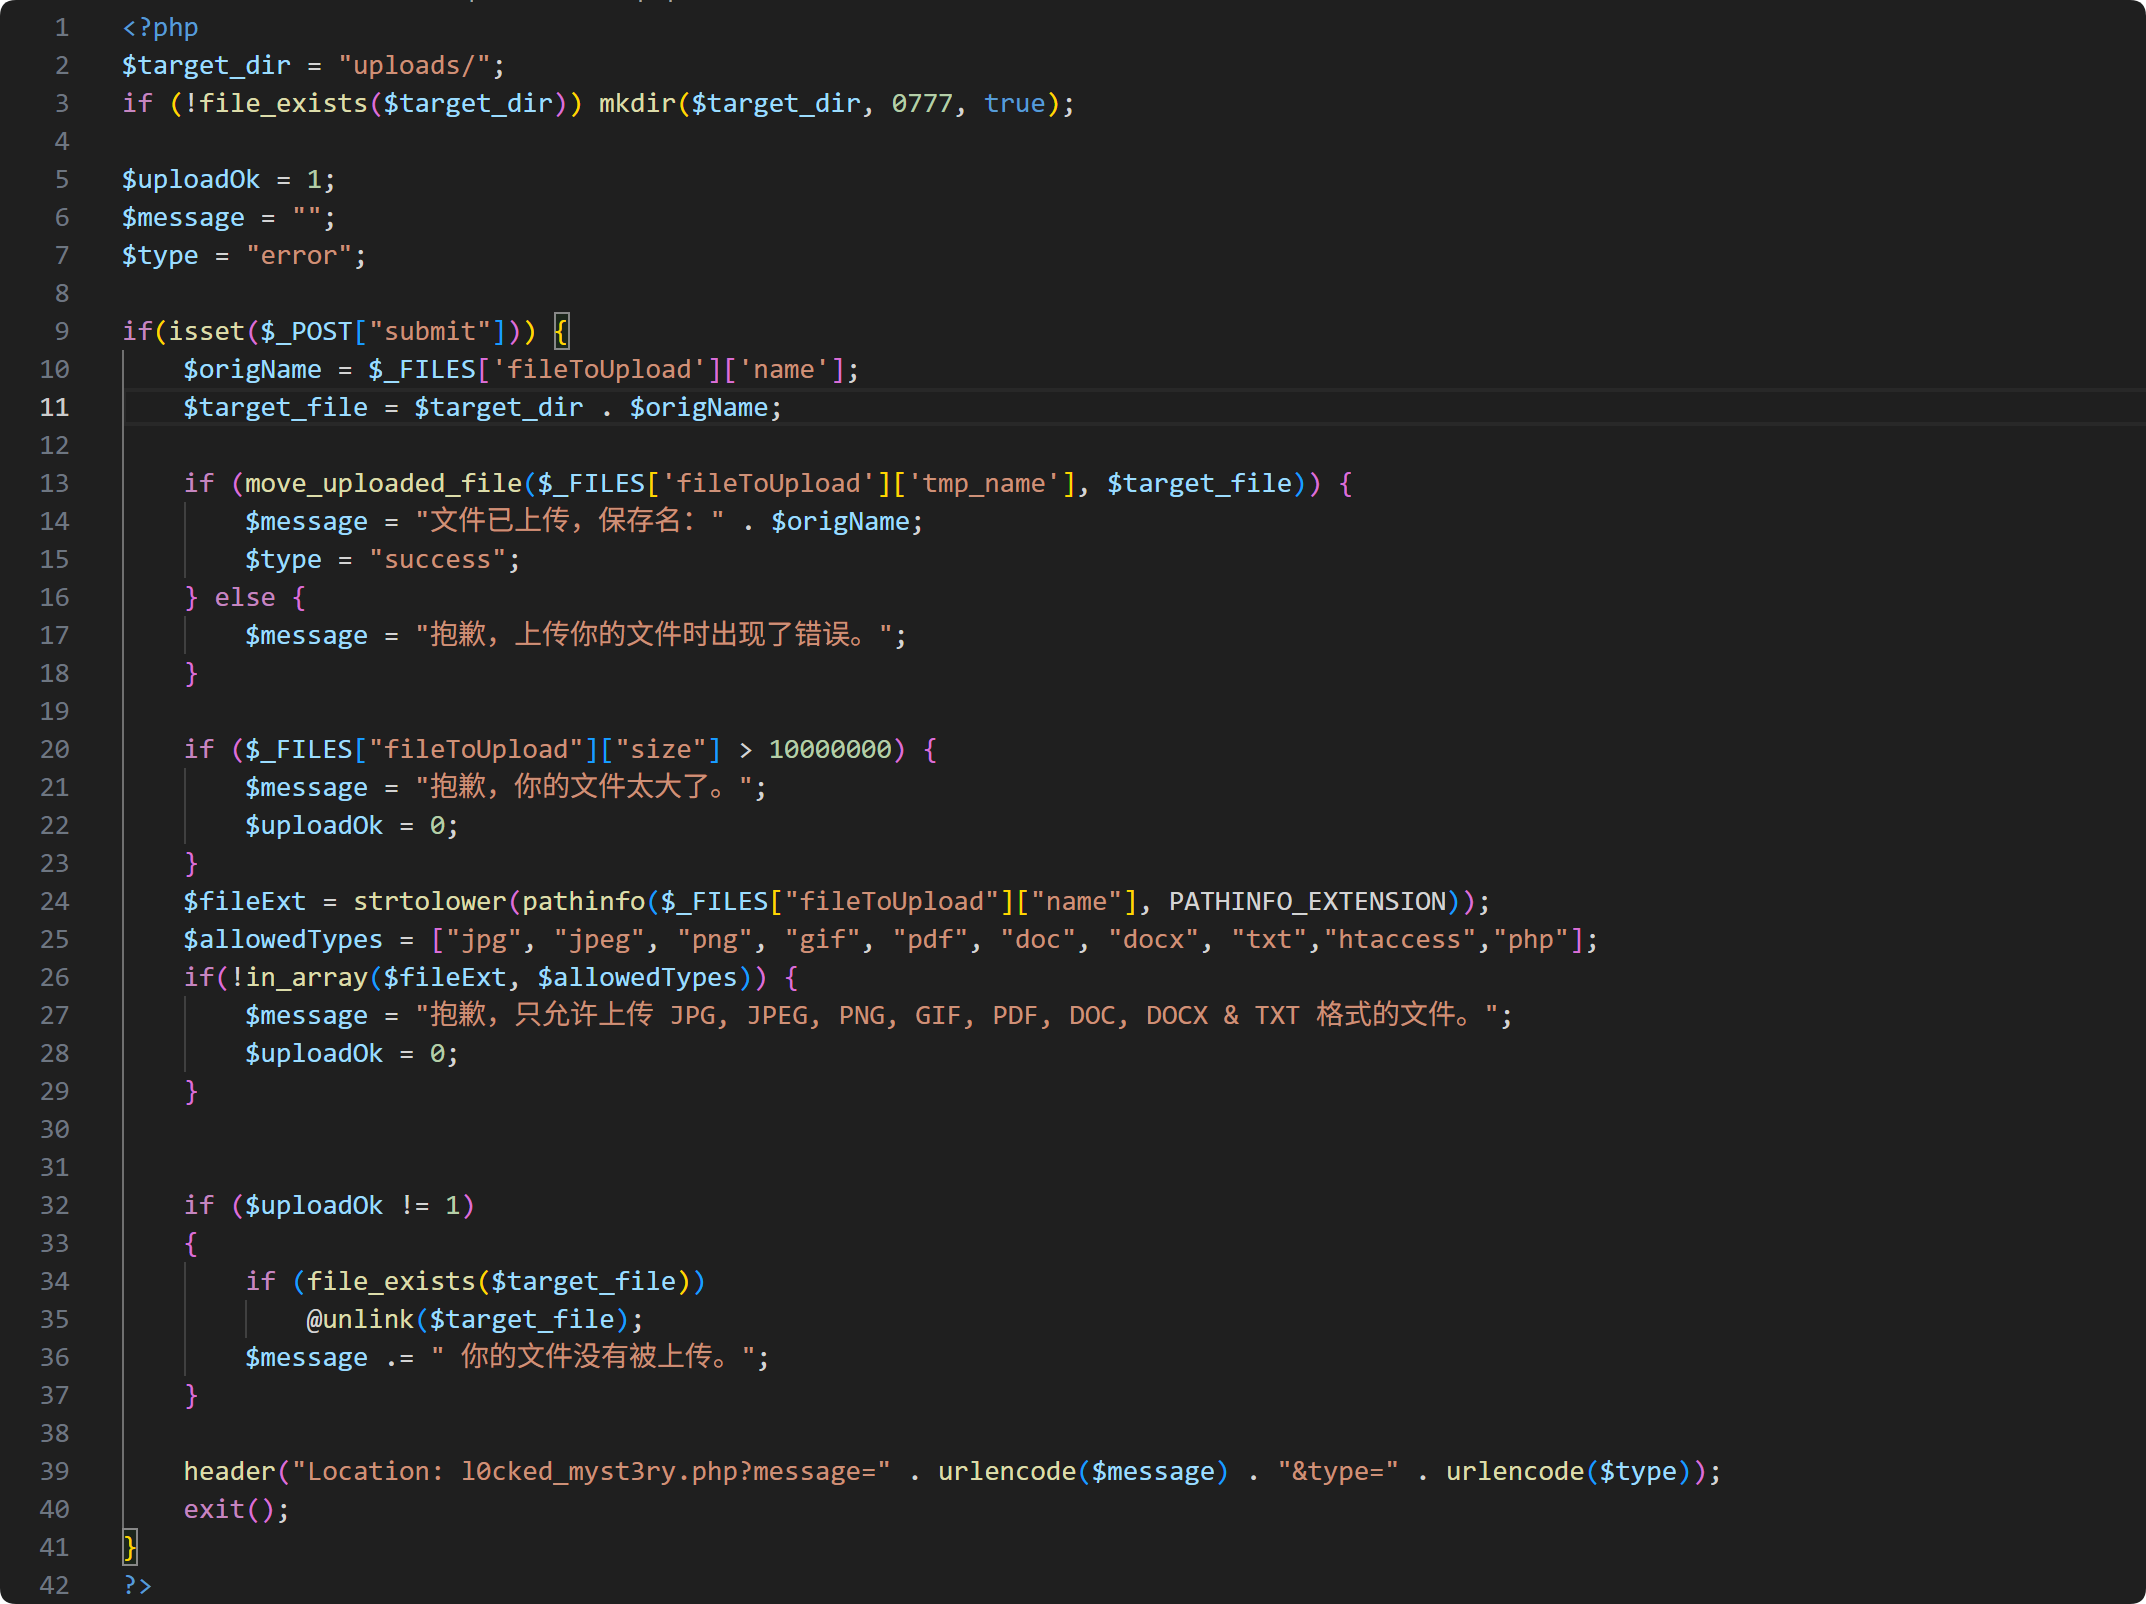Click the 10000000 size limit value

click(x=830, y=750)
